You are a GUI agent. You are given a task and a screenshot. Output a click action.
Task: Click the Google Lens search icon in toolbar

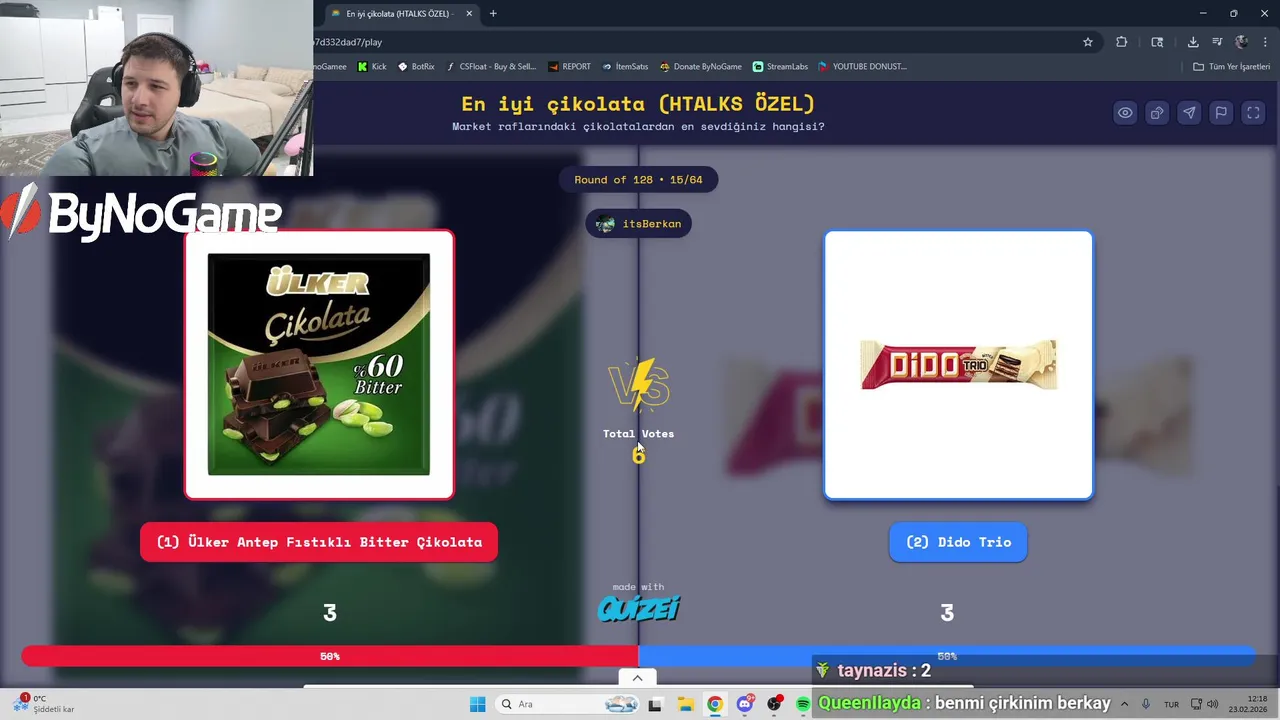pyautogui.click(x=1157, y=42)
